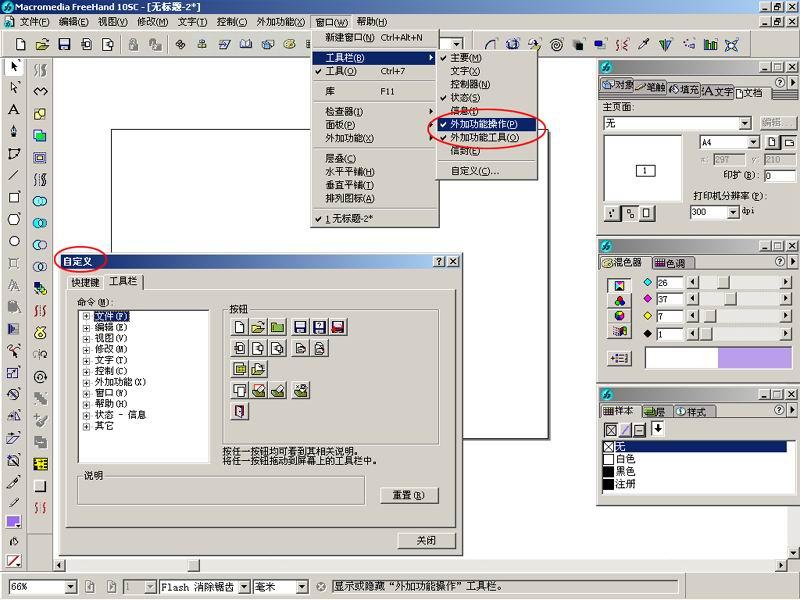Screen dimensions: 800x600
Task: Expand 编辑(E) tree node
Action: point(86,328)
